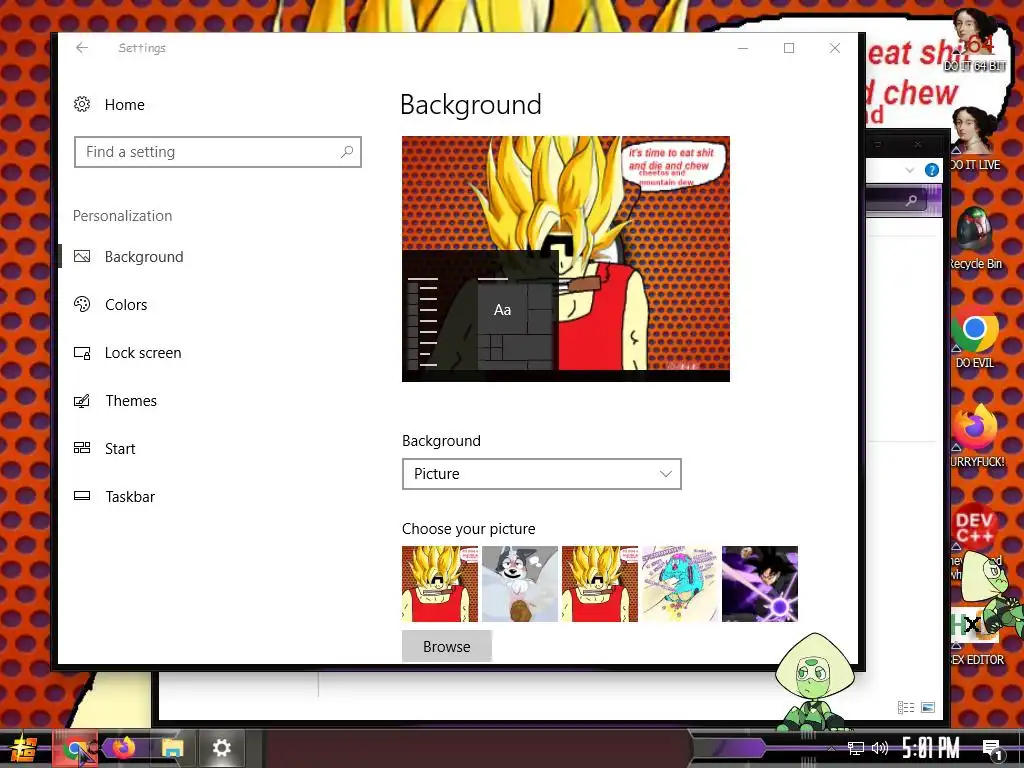Image resolution: width=1024 pixels, height=768 pixels.
Task: Open help in the File Explorer window
Action: 931,170
